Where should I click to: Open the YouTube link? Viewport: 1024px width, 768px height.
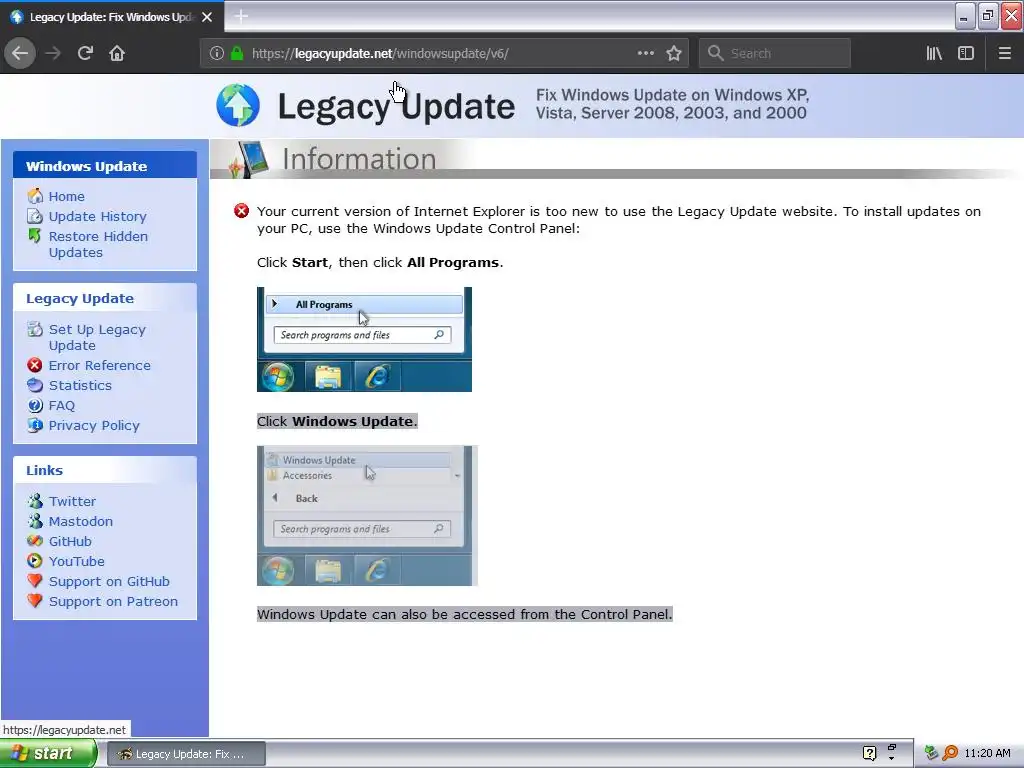point(76,562)
